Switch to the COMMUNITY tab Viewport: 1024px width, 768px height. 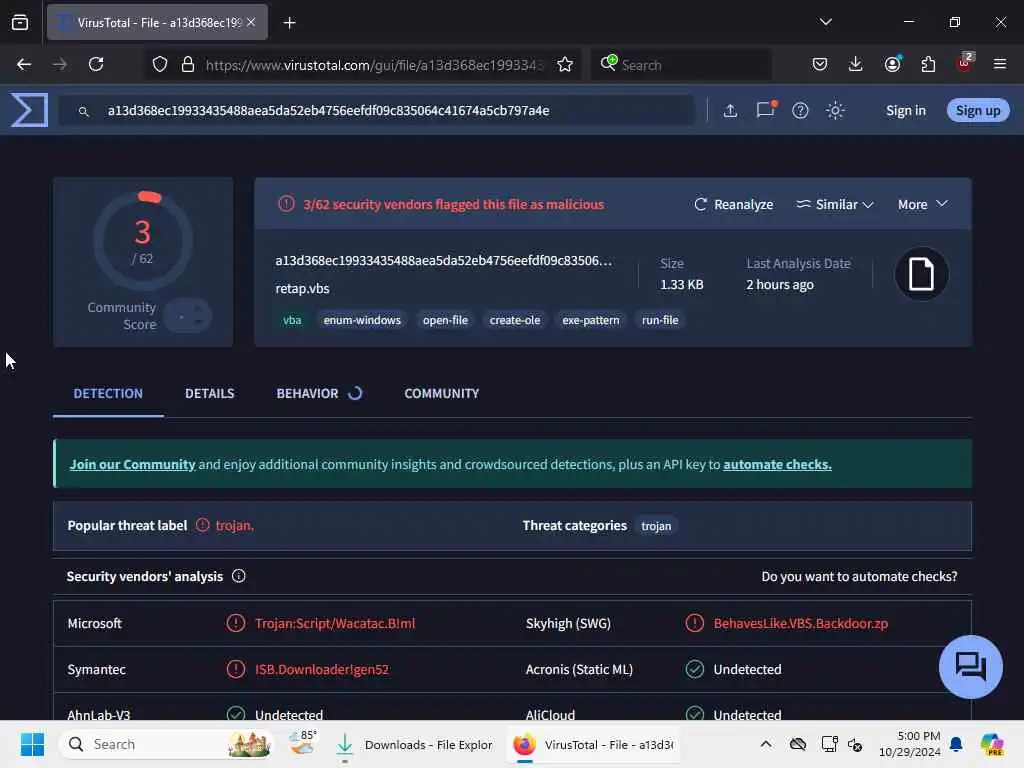click(441, 393)
